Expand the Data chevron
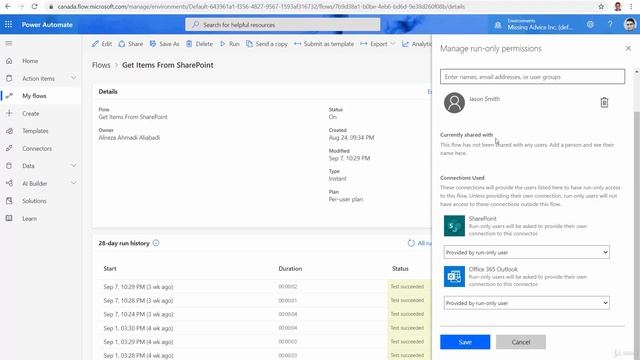The width and height of the screenshot is (640, 360). pyautogui.click(x=73, y=165)
